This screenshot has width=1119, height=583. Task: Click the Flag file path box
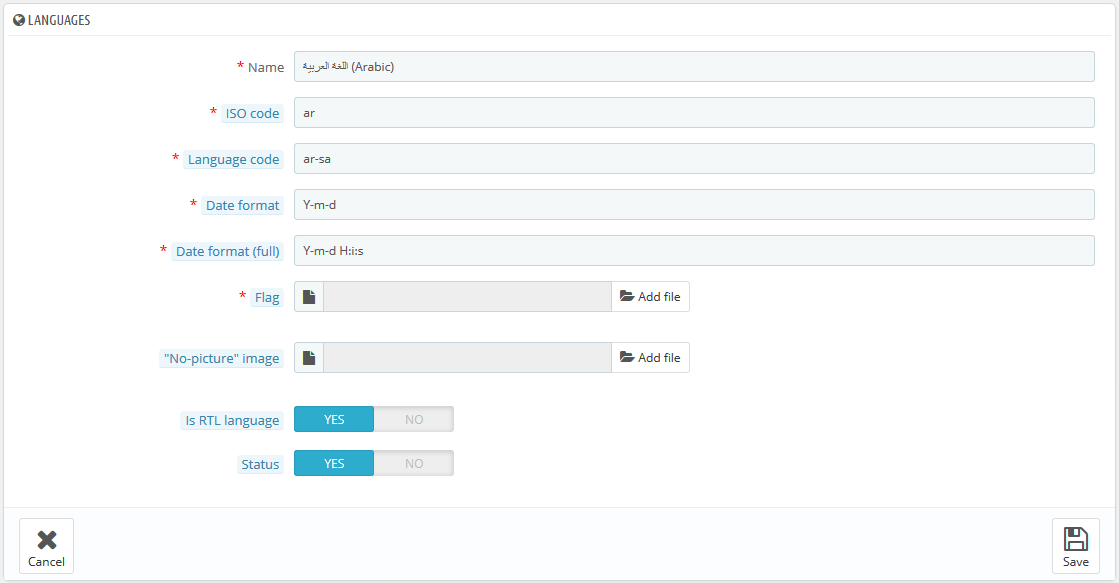(467, 297)
